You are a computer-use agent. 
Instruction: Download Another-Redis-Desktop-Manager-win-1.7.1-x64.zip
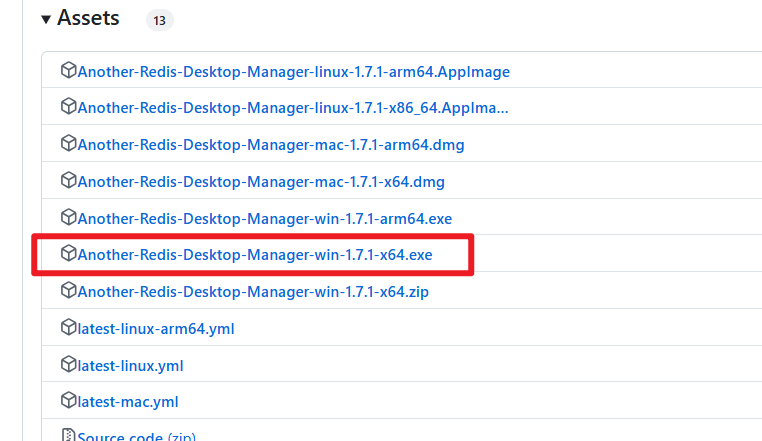[253, 291]
